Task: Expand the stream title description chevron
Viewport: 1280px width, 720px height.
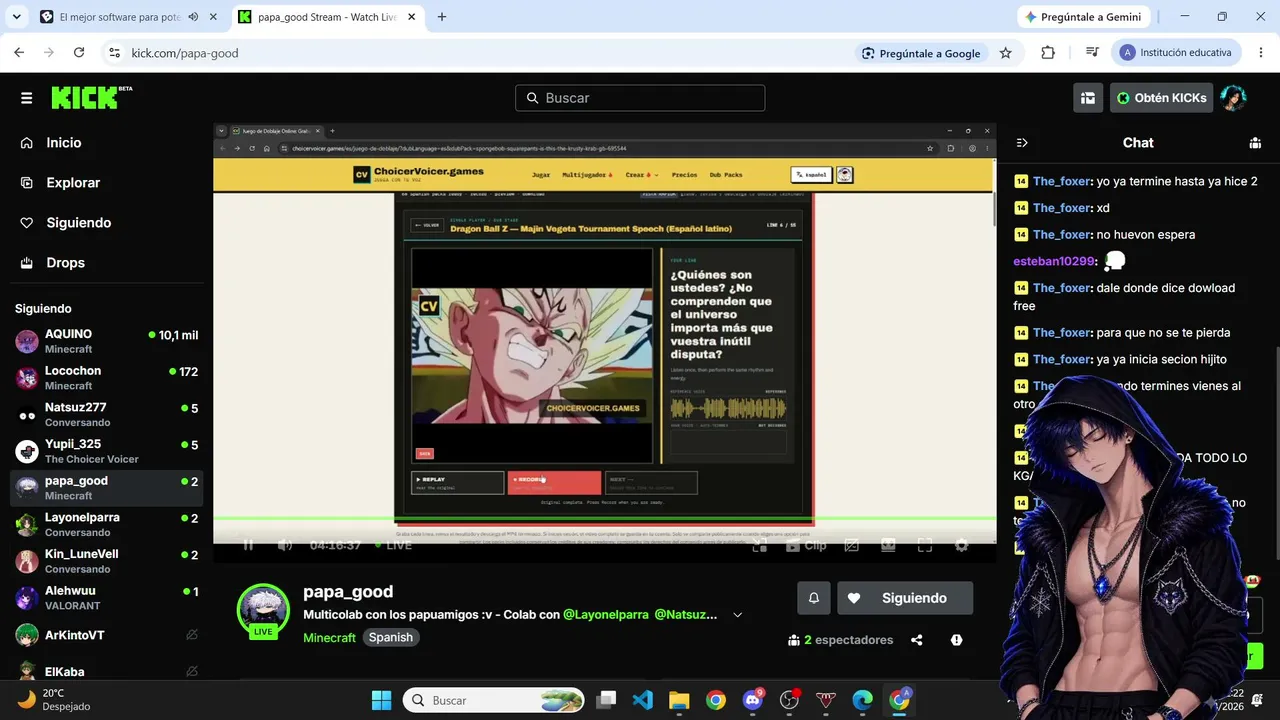Action: pyautogui.click(x=738, y=615)
